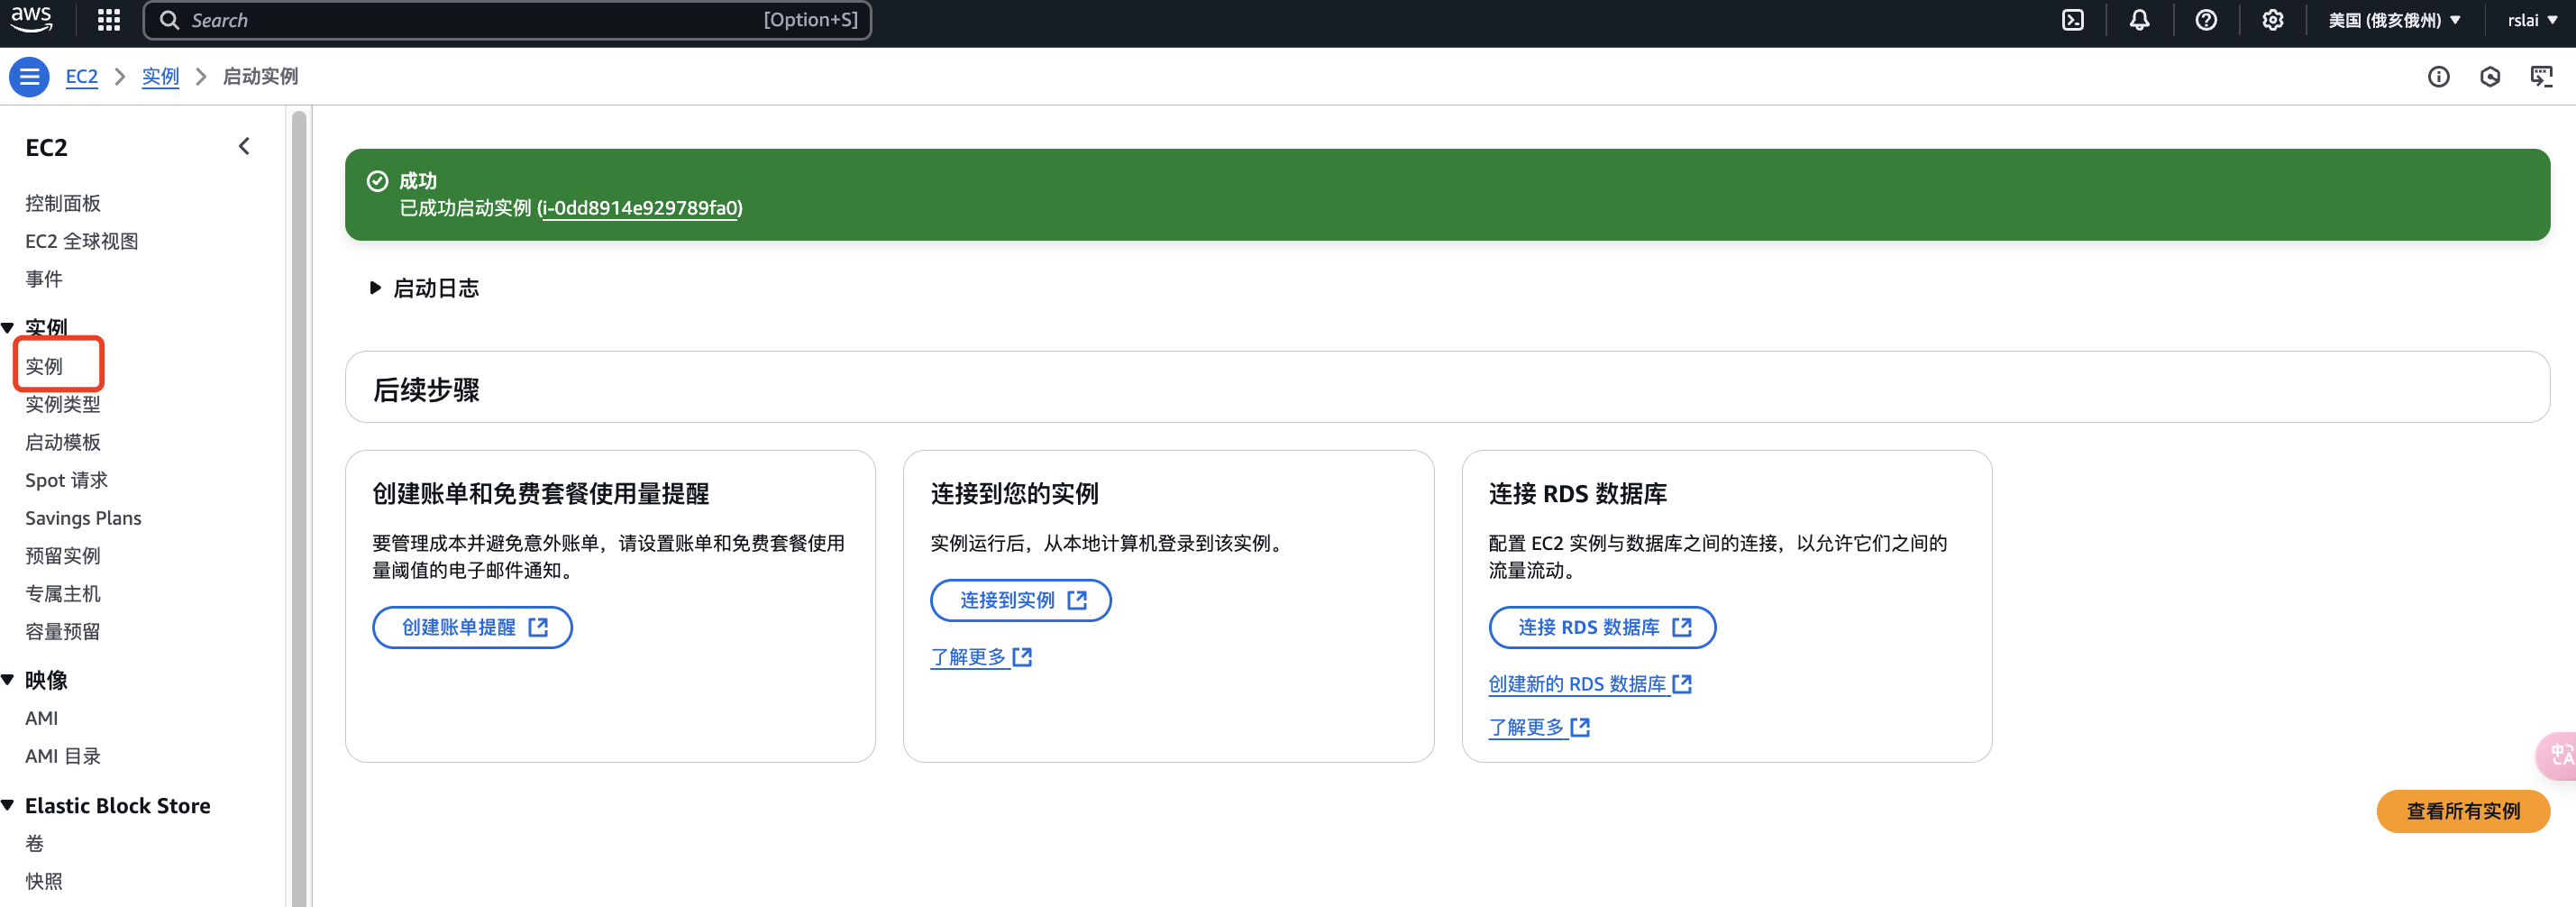Click the sidebar vertical scrollbar
The width and height of the screenshot is (2576, 907).
tap(298, 508)
